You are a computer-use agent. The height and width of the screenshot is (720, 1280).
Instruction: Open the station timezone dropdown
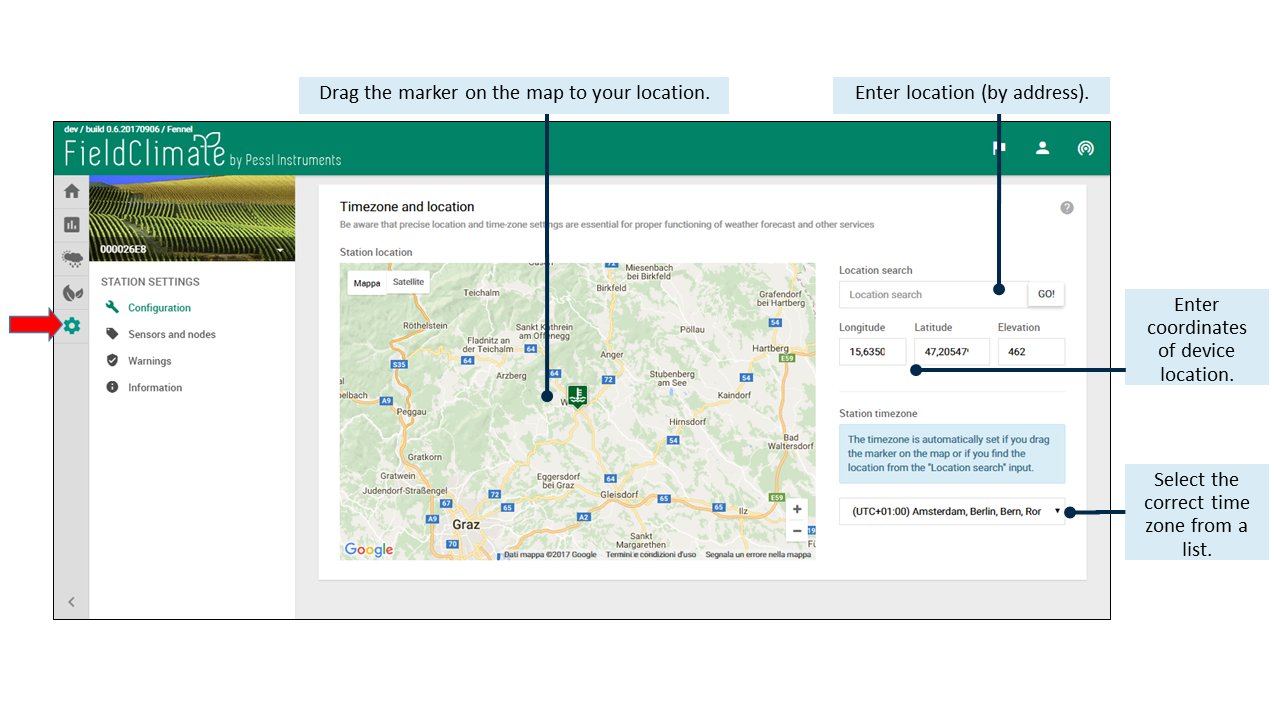[x=952, y=511]
